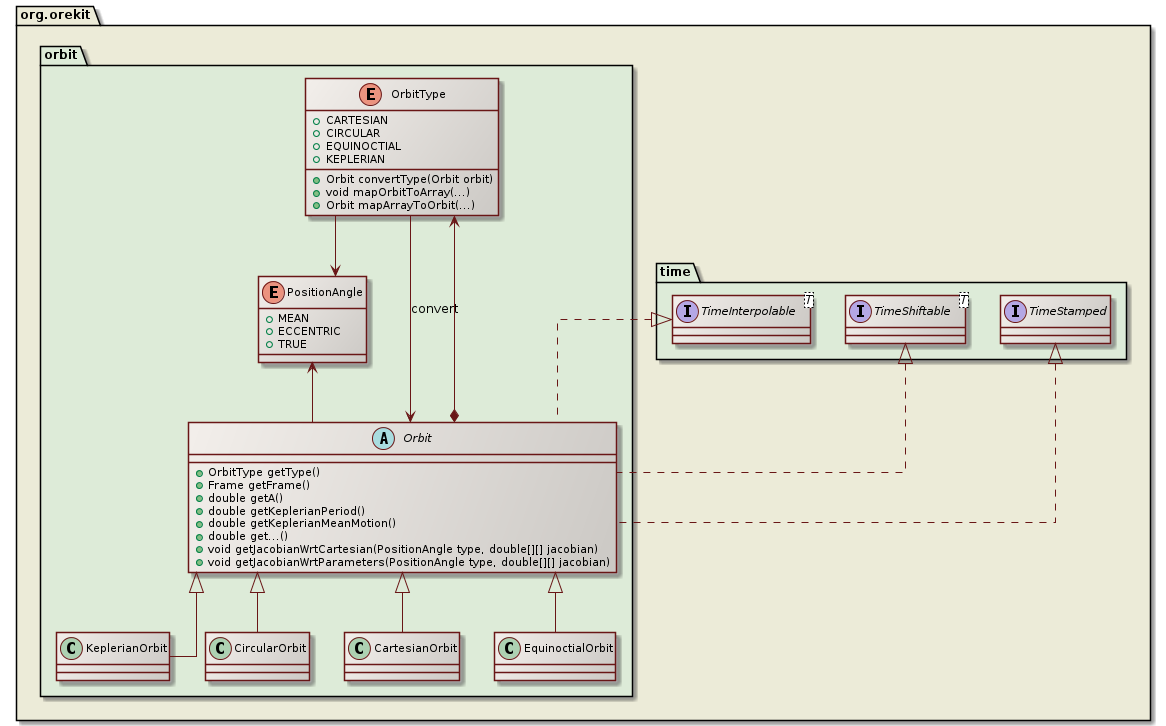
Task: Select the ECCENTRIC value in PositionAngle
Action: [309, 331]
